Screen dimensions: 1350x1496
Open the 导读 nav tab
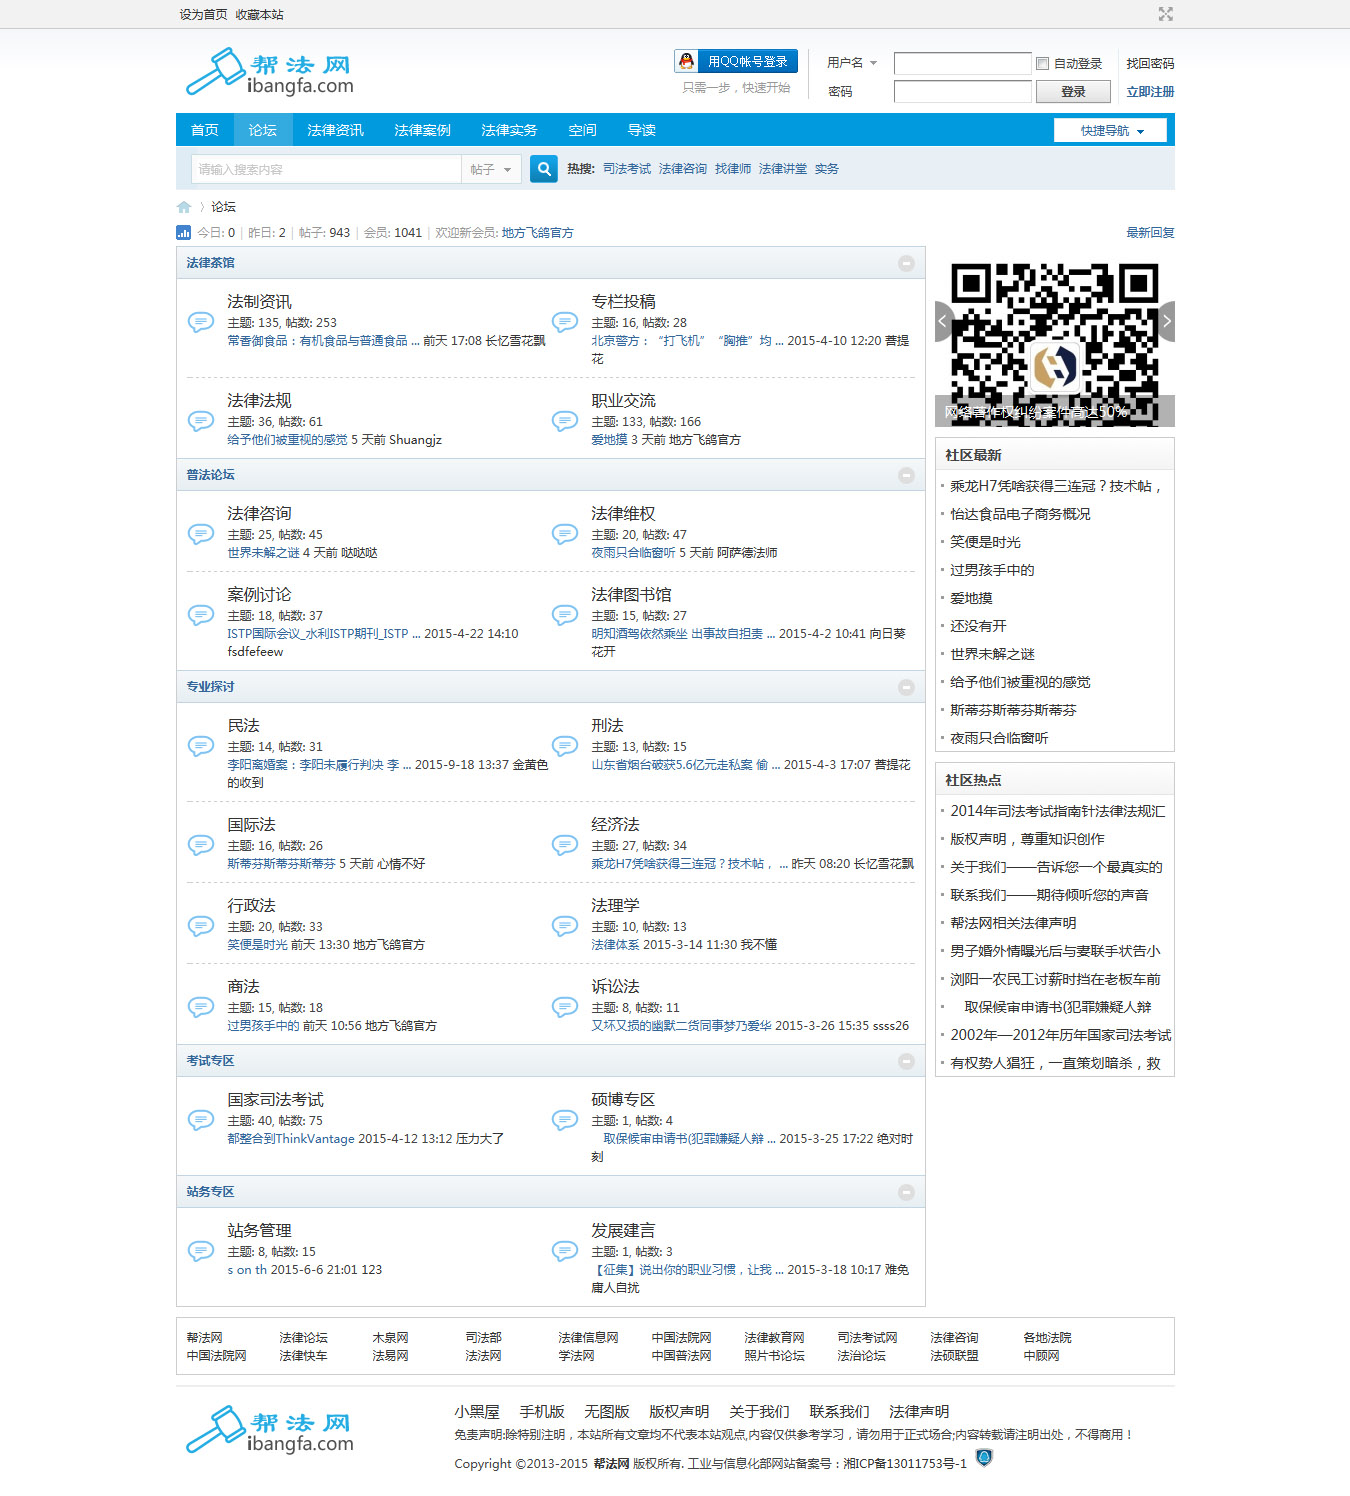[641, 130]
